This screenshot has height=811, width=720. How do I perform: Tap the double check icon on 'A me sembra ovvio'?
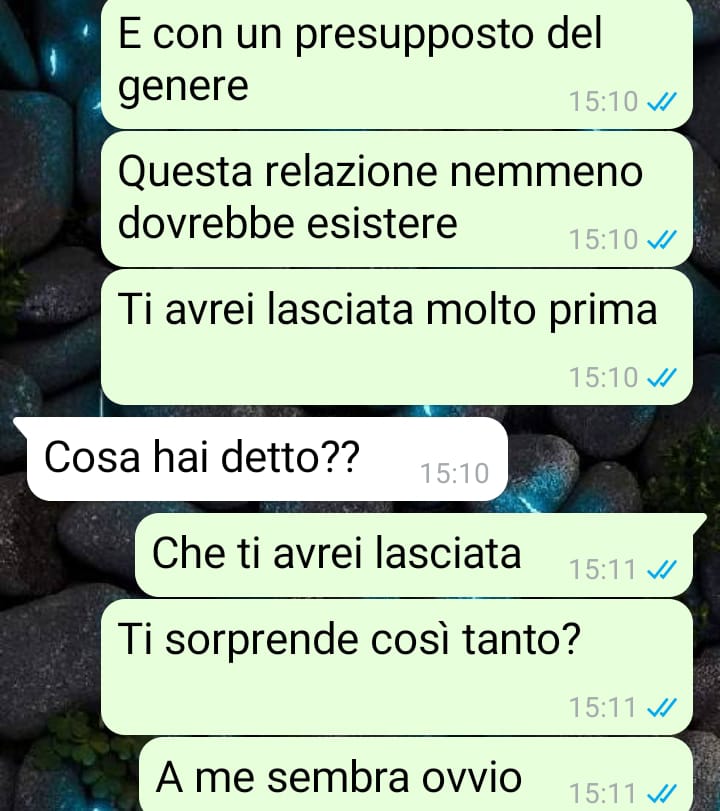click(x=662, y=793)
